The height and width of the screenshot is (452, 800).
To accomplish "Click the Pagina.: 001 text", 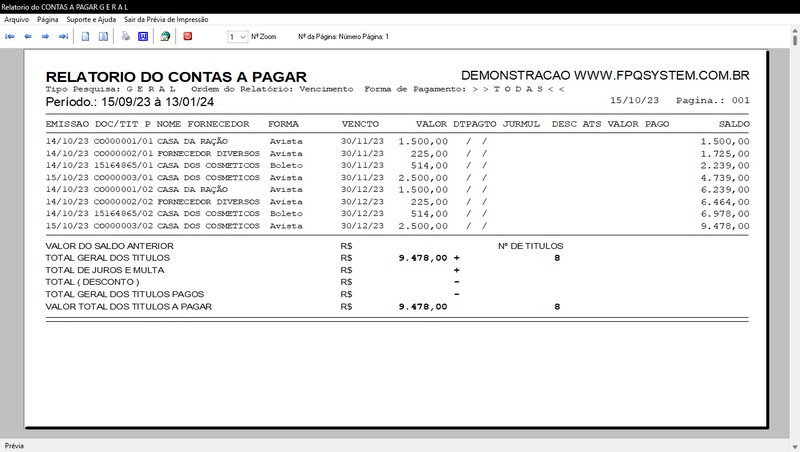I will 713,101.
